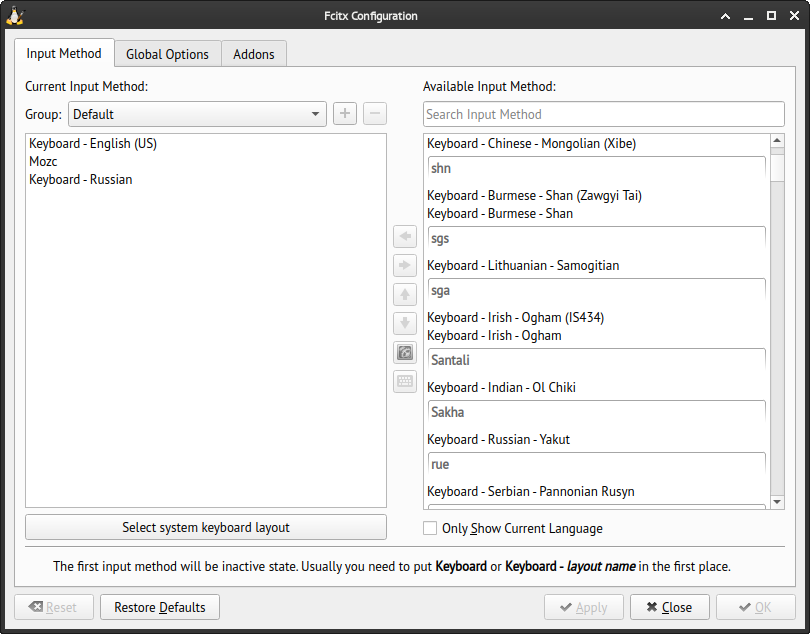The height and width of the screenshot is (634, 810).
Task: Open the Group dropdown showing Default
Action: click(x=197, y=113)
